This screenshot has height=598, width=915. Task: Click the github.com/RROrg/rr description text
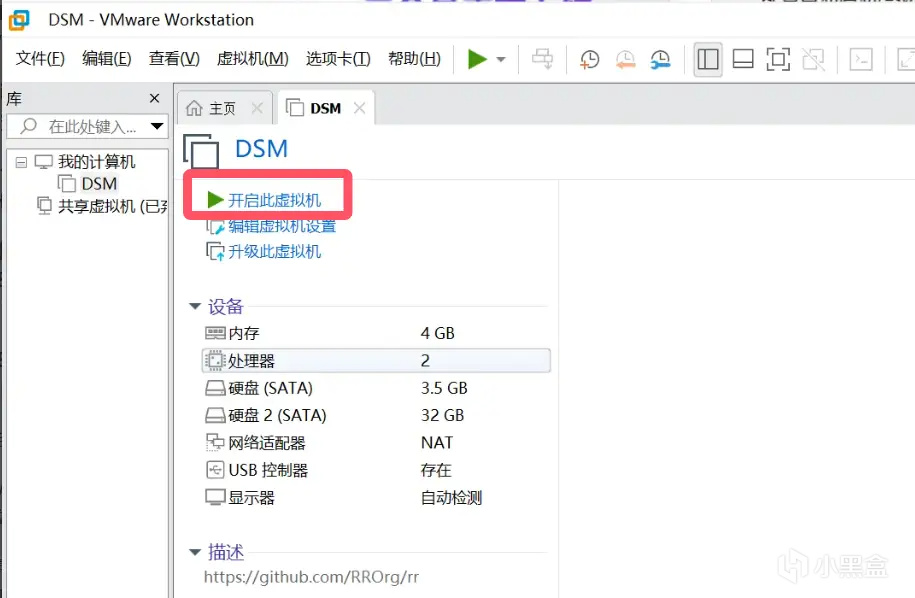[311, 577]
